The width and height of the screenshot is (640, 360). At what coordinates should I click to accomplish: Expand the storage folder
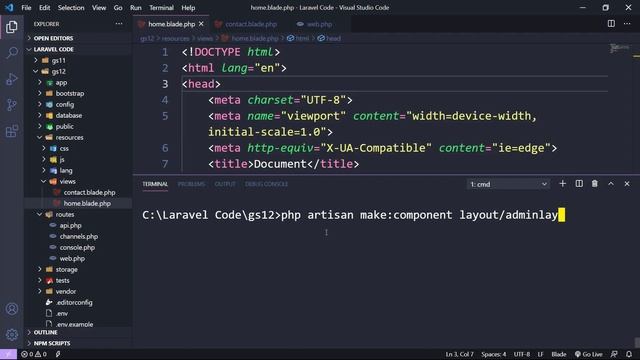coord(78,269)
